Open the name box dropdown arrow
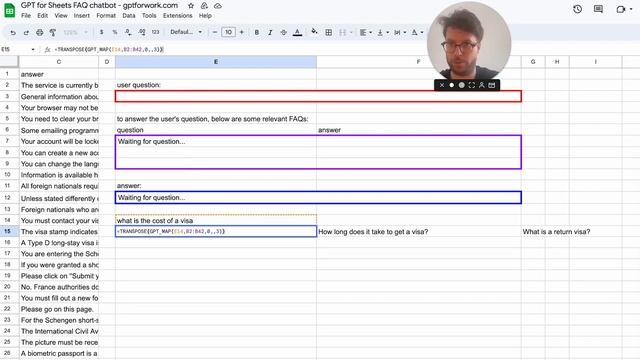 (x=33, y=49)
